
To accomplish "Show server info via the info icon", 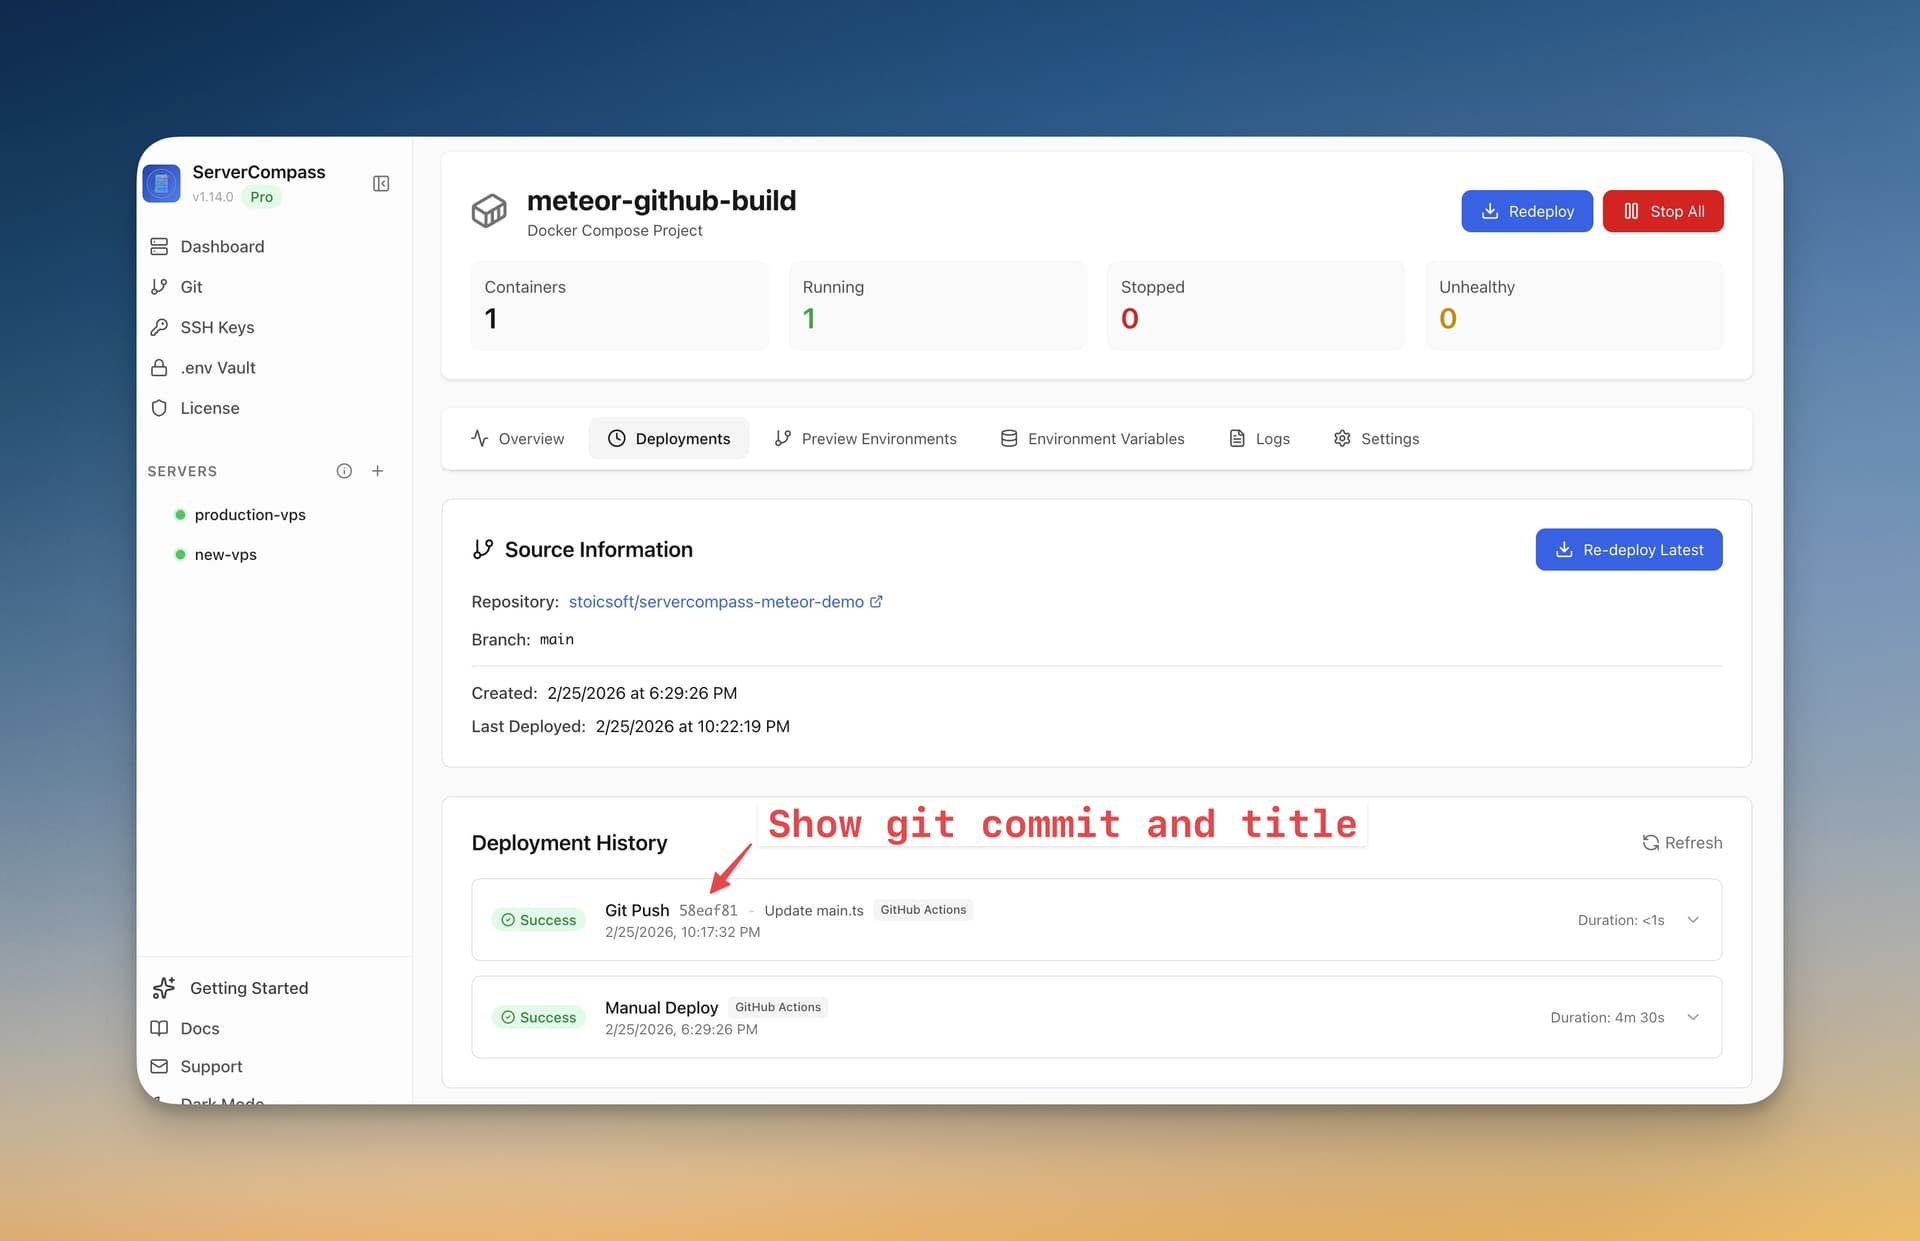I will pyautogui.click(x=344, y=470).
